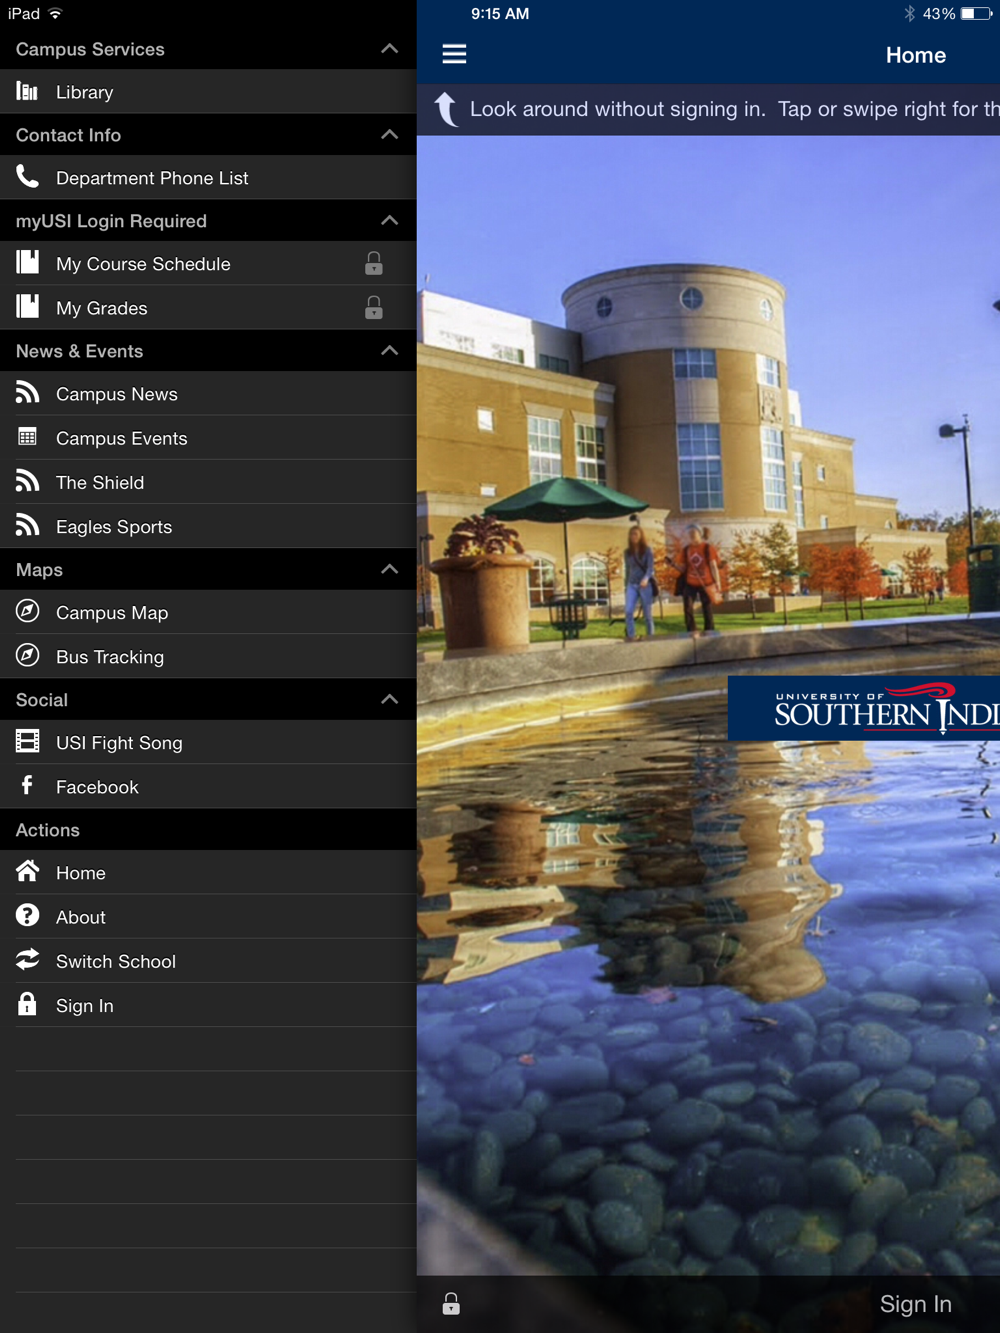Image resolution: width=1000 pixels, height=1333 pixels.
Task: Tap the USI Fight Song film icon
Action: (28, 741)
